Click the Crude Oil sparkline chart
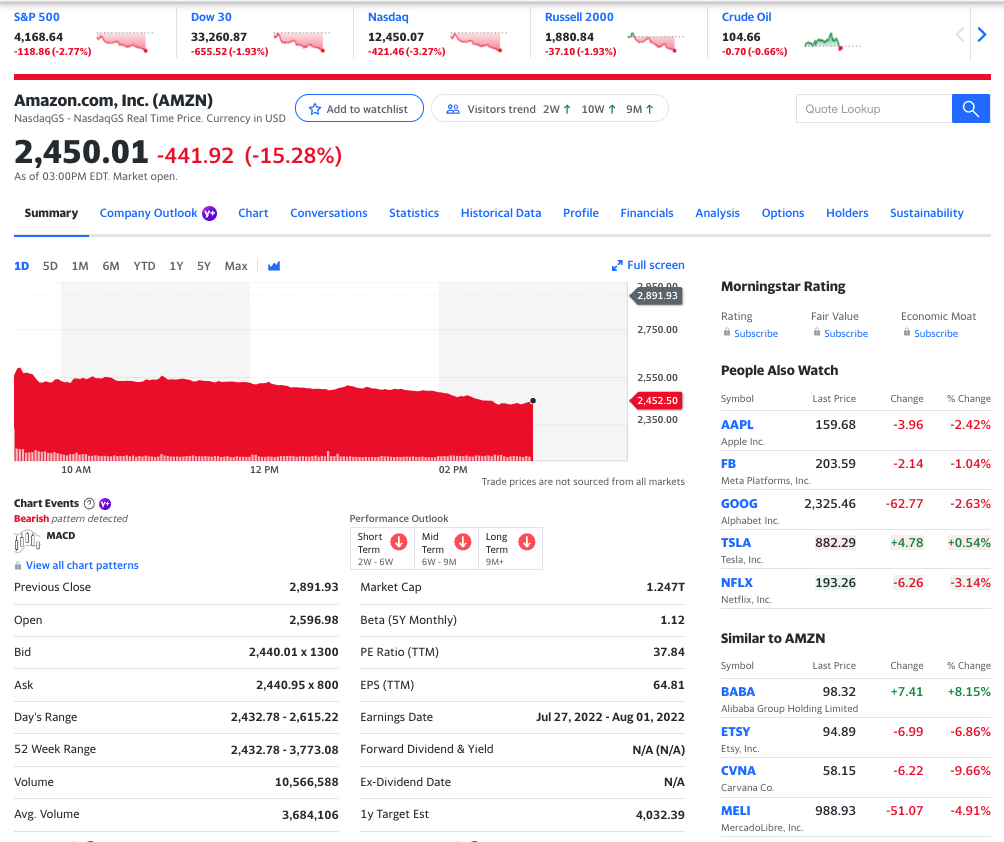The height and width of the screenshot is (842, 1004). click(x=832, y=42)
